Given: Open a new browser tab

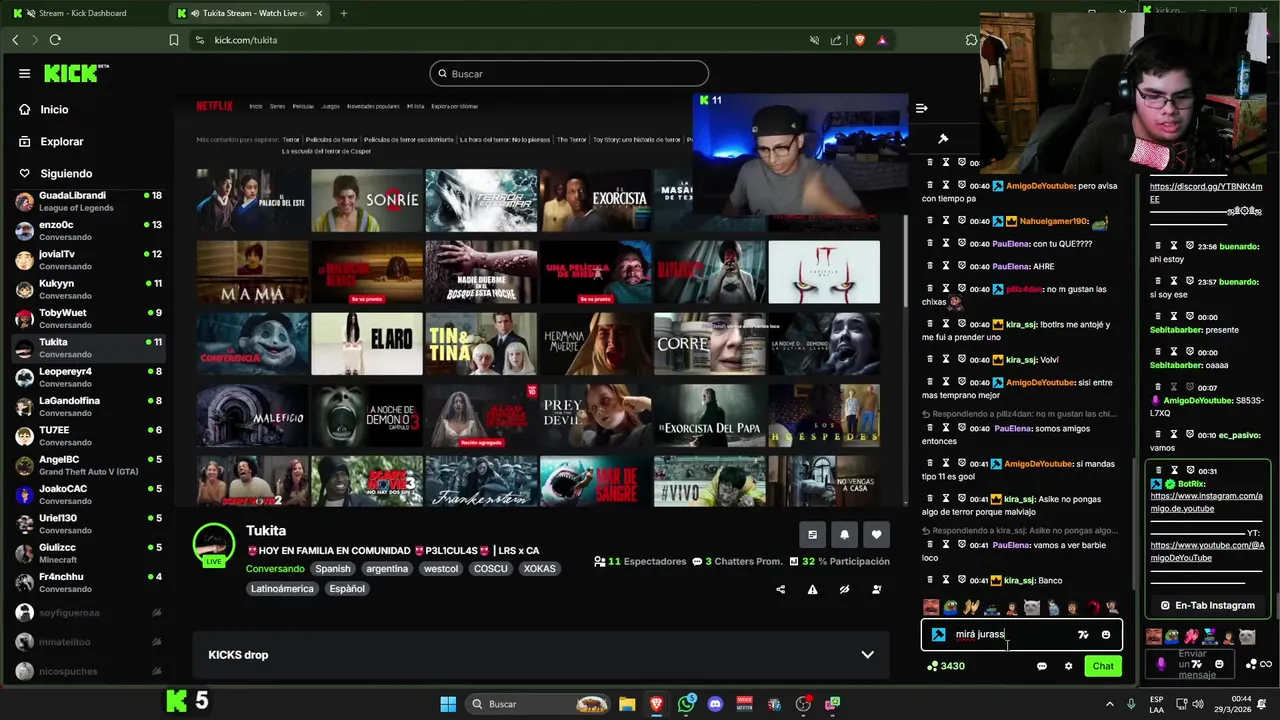Looking at the screenshot, I should pyautogui.click(x=343, y=13).
